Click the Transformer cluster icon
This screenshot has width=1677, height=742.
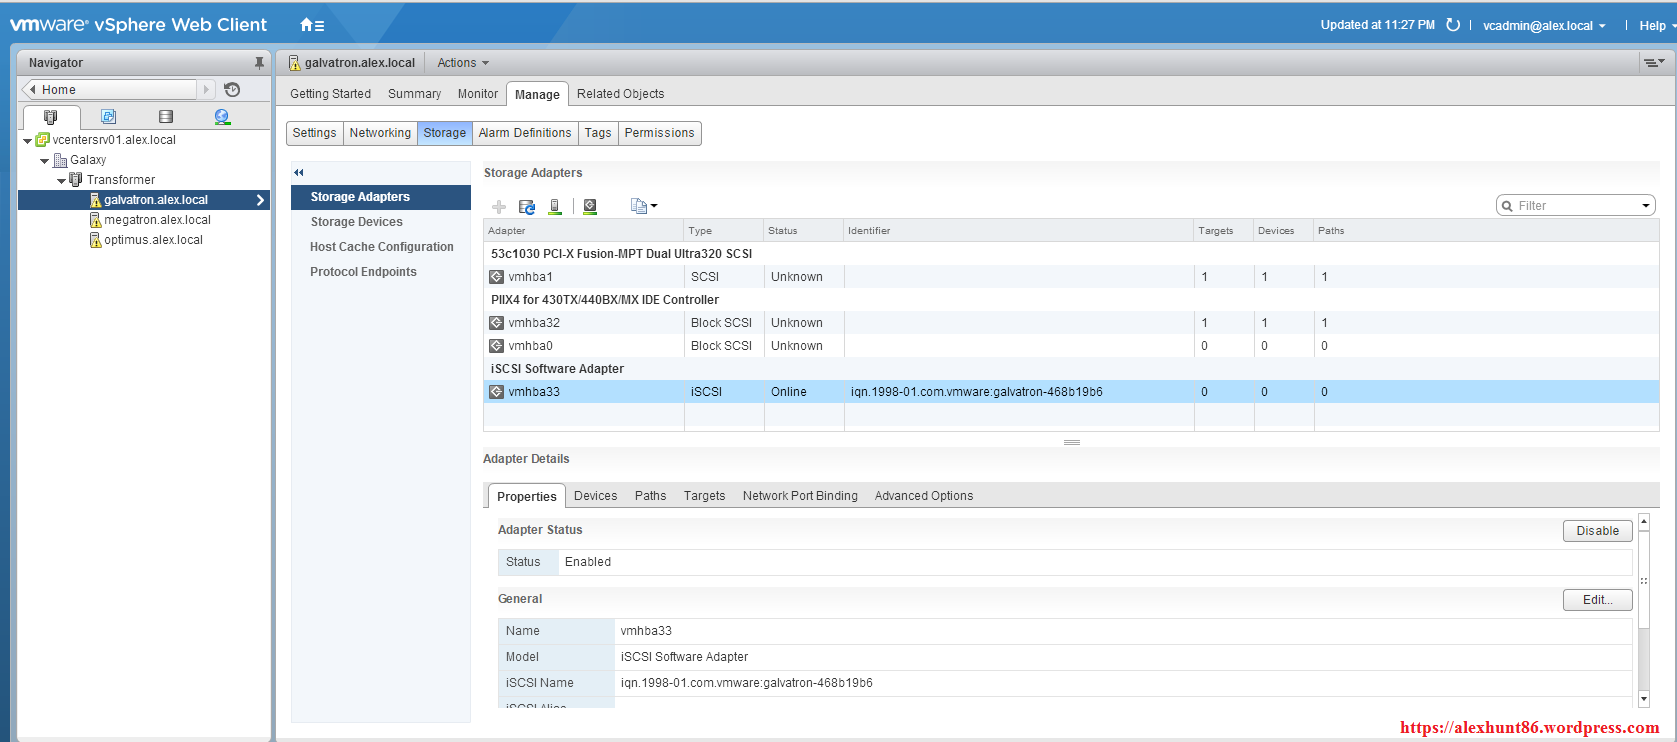click(x=76, y=180)
